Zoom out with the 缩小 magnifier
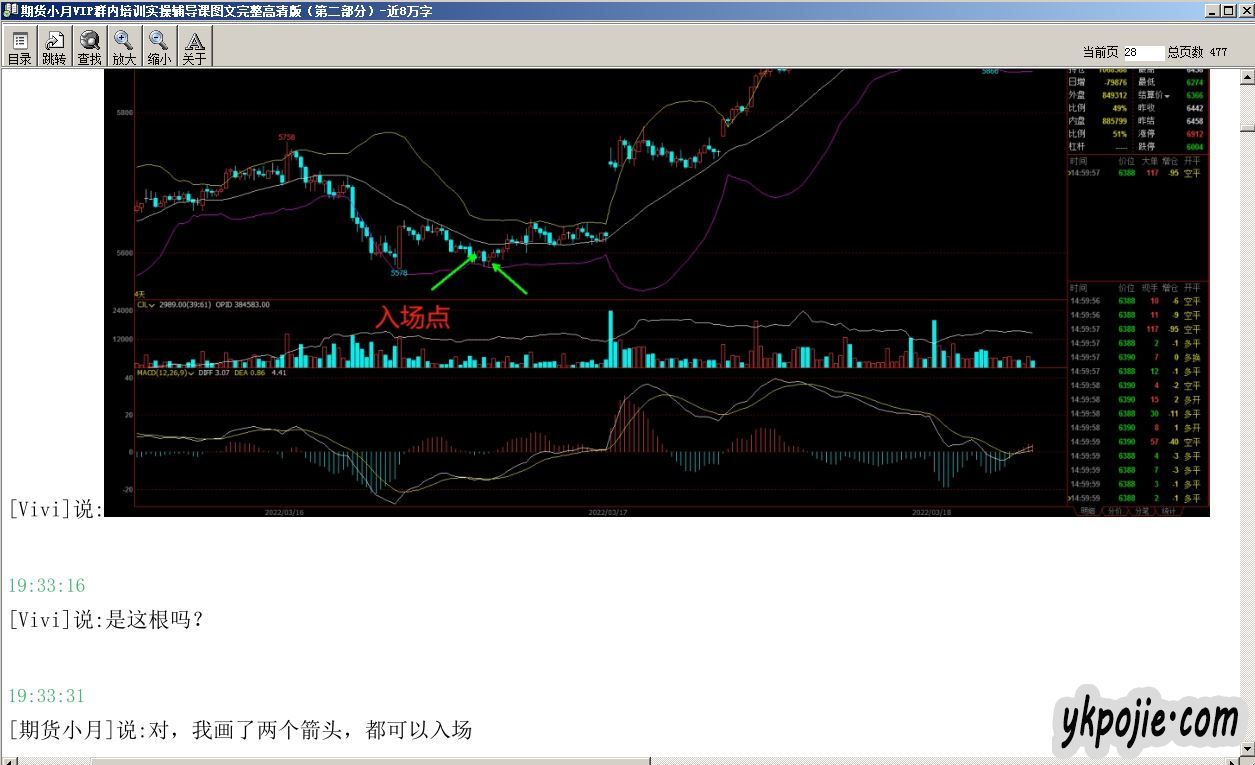Image resolution: width=1255 pixels, height=765 pixels. pyautogui.click(x=159, y=47)
